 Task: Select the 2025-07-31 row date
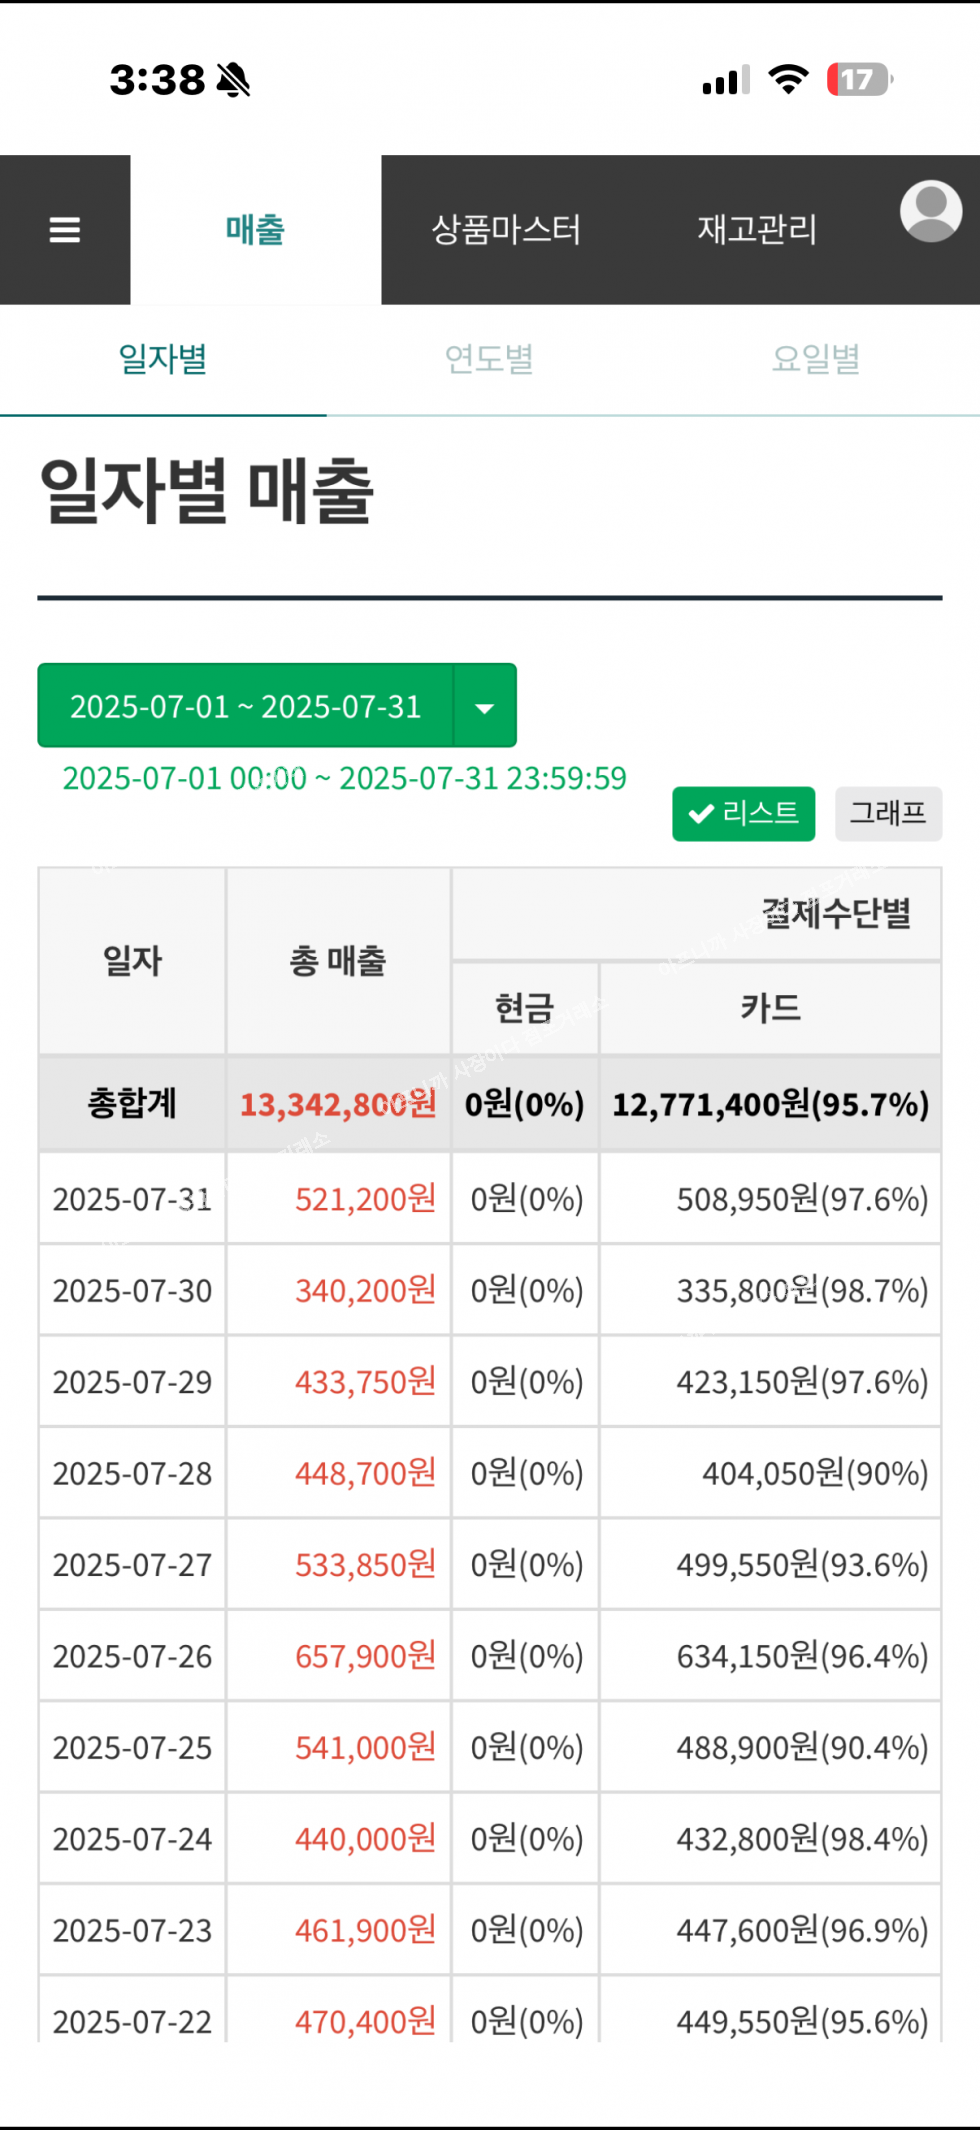(132, 1199)
